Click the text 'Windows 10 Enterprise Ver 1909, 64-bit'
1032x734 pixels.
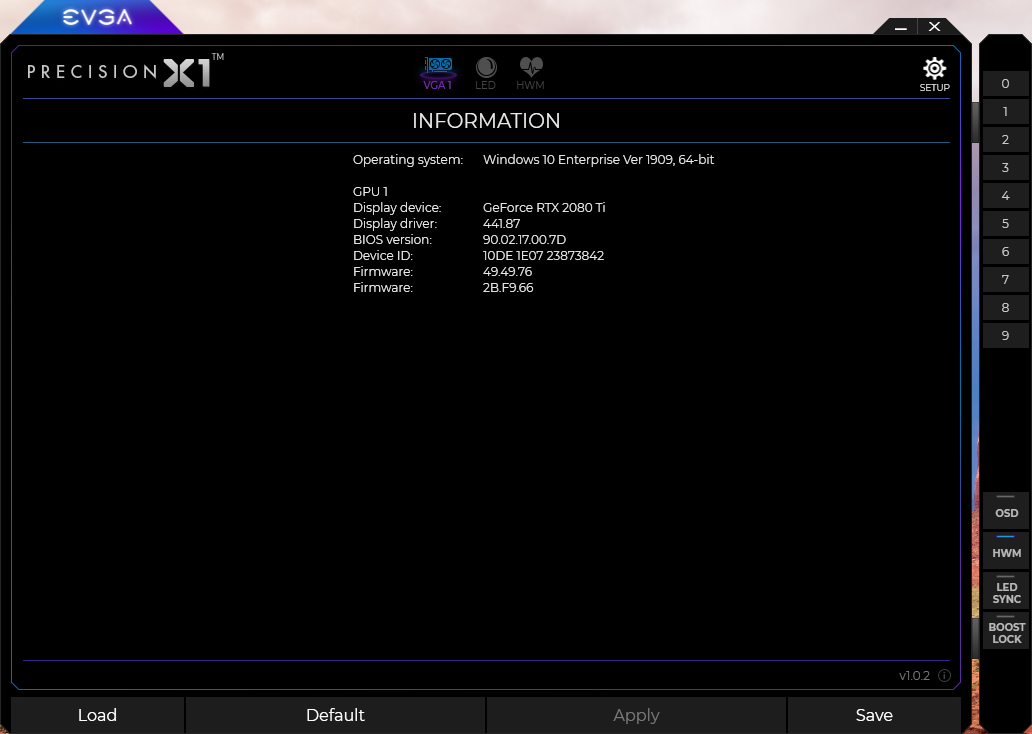pos(598,159)
